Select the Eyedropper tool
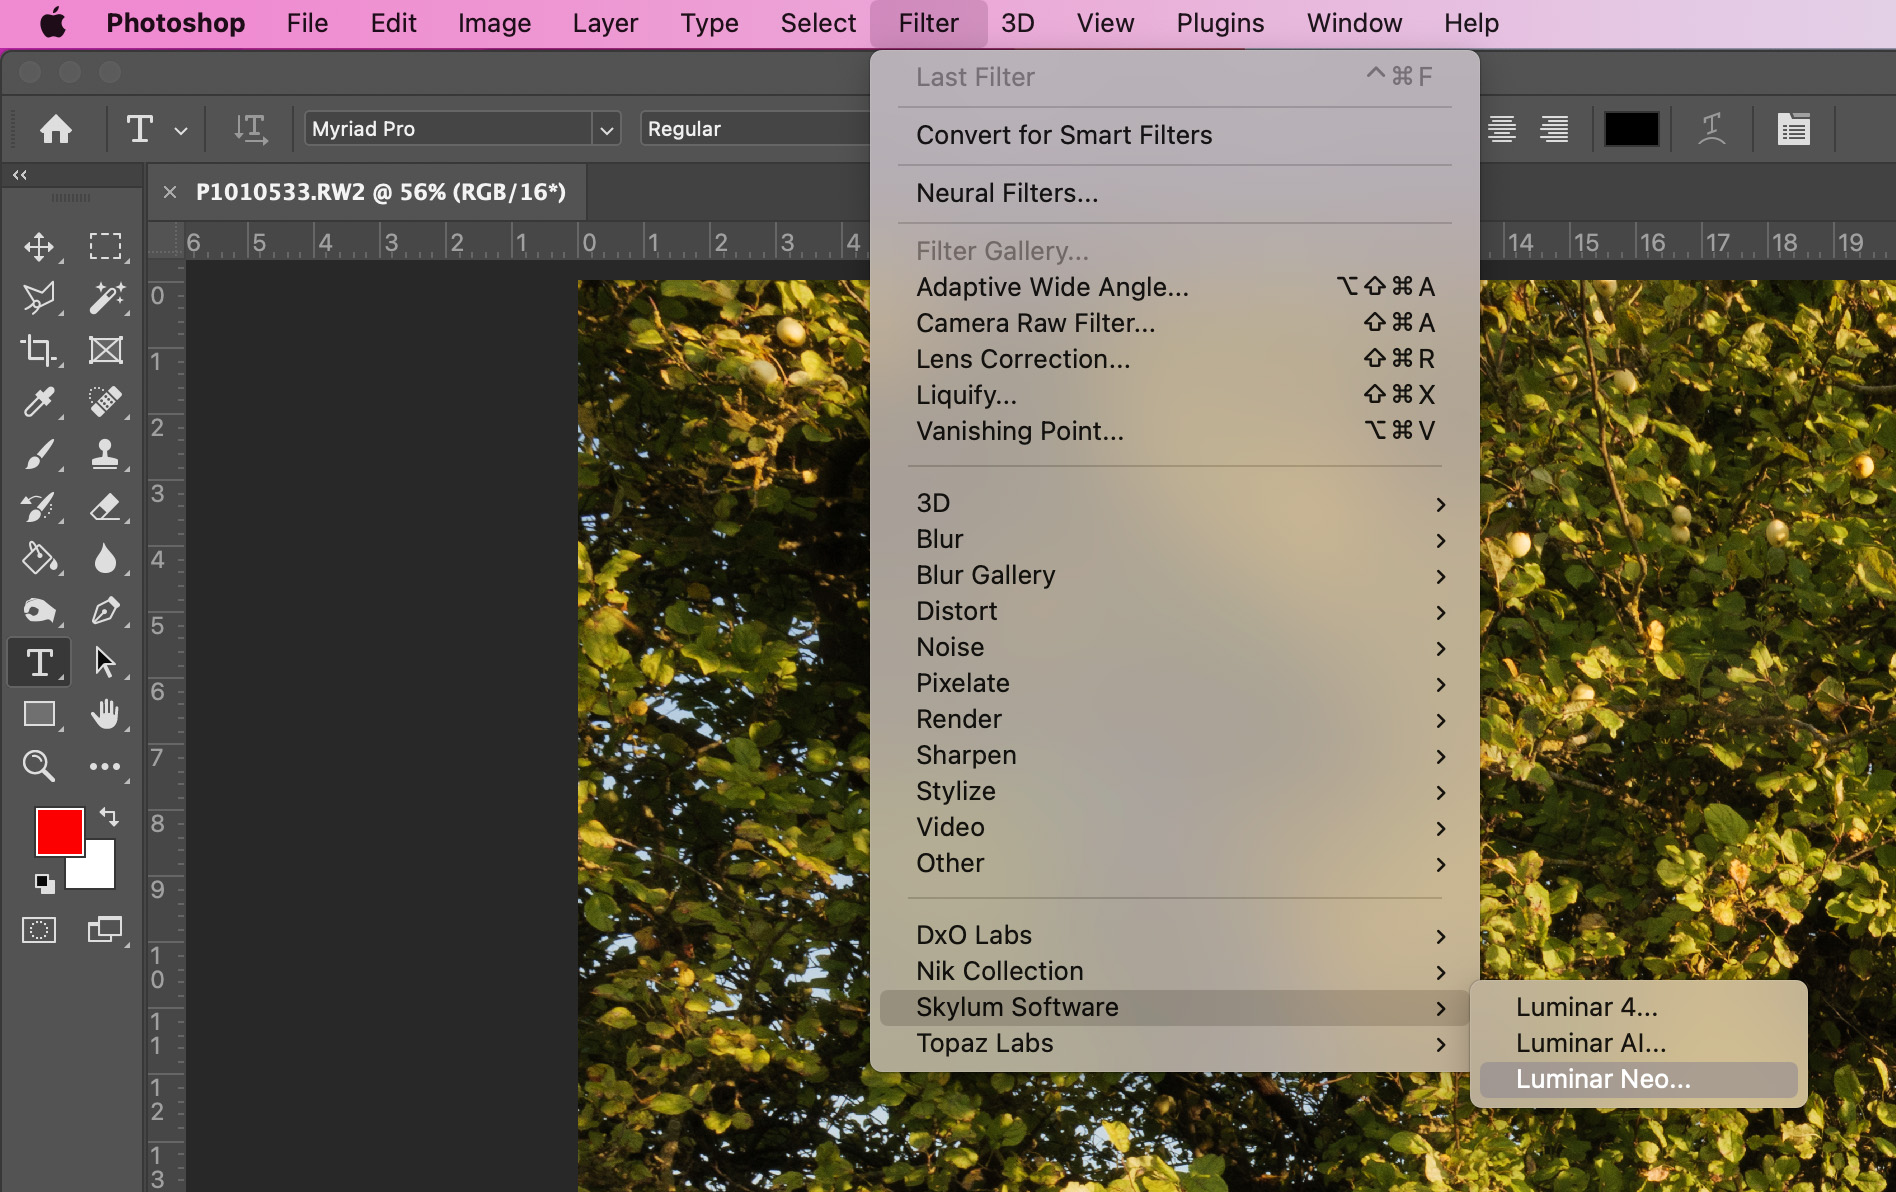The image size is (1896, 1192). pyautogui.click(x=39, y=402)
